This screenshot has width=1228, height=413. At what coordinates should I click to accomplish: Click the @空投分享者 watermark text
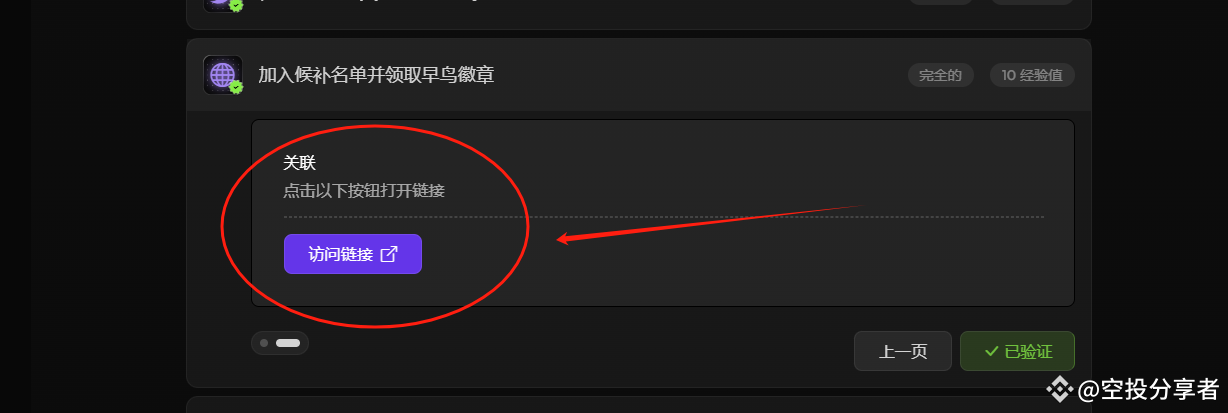coord(1148,389)
